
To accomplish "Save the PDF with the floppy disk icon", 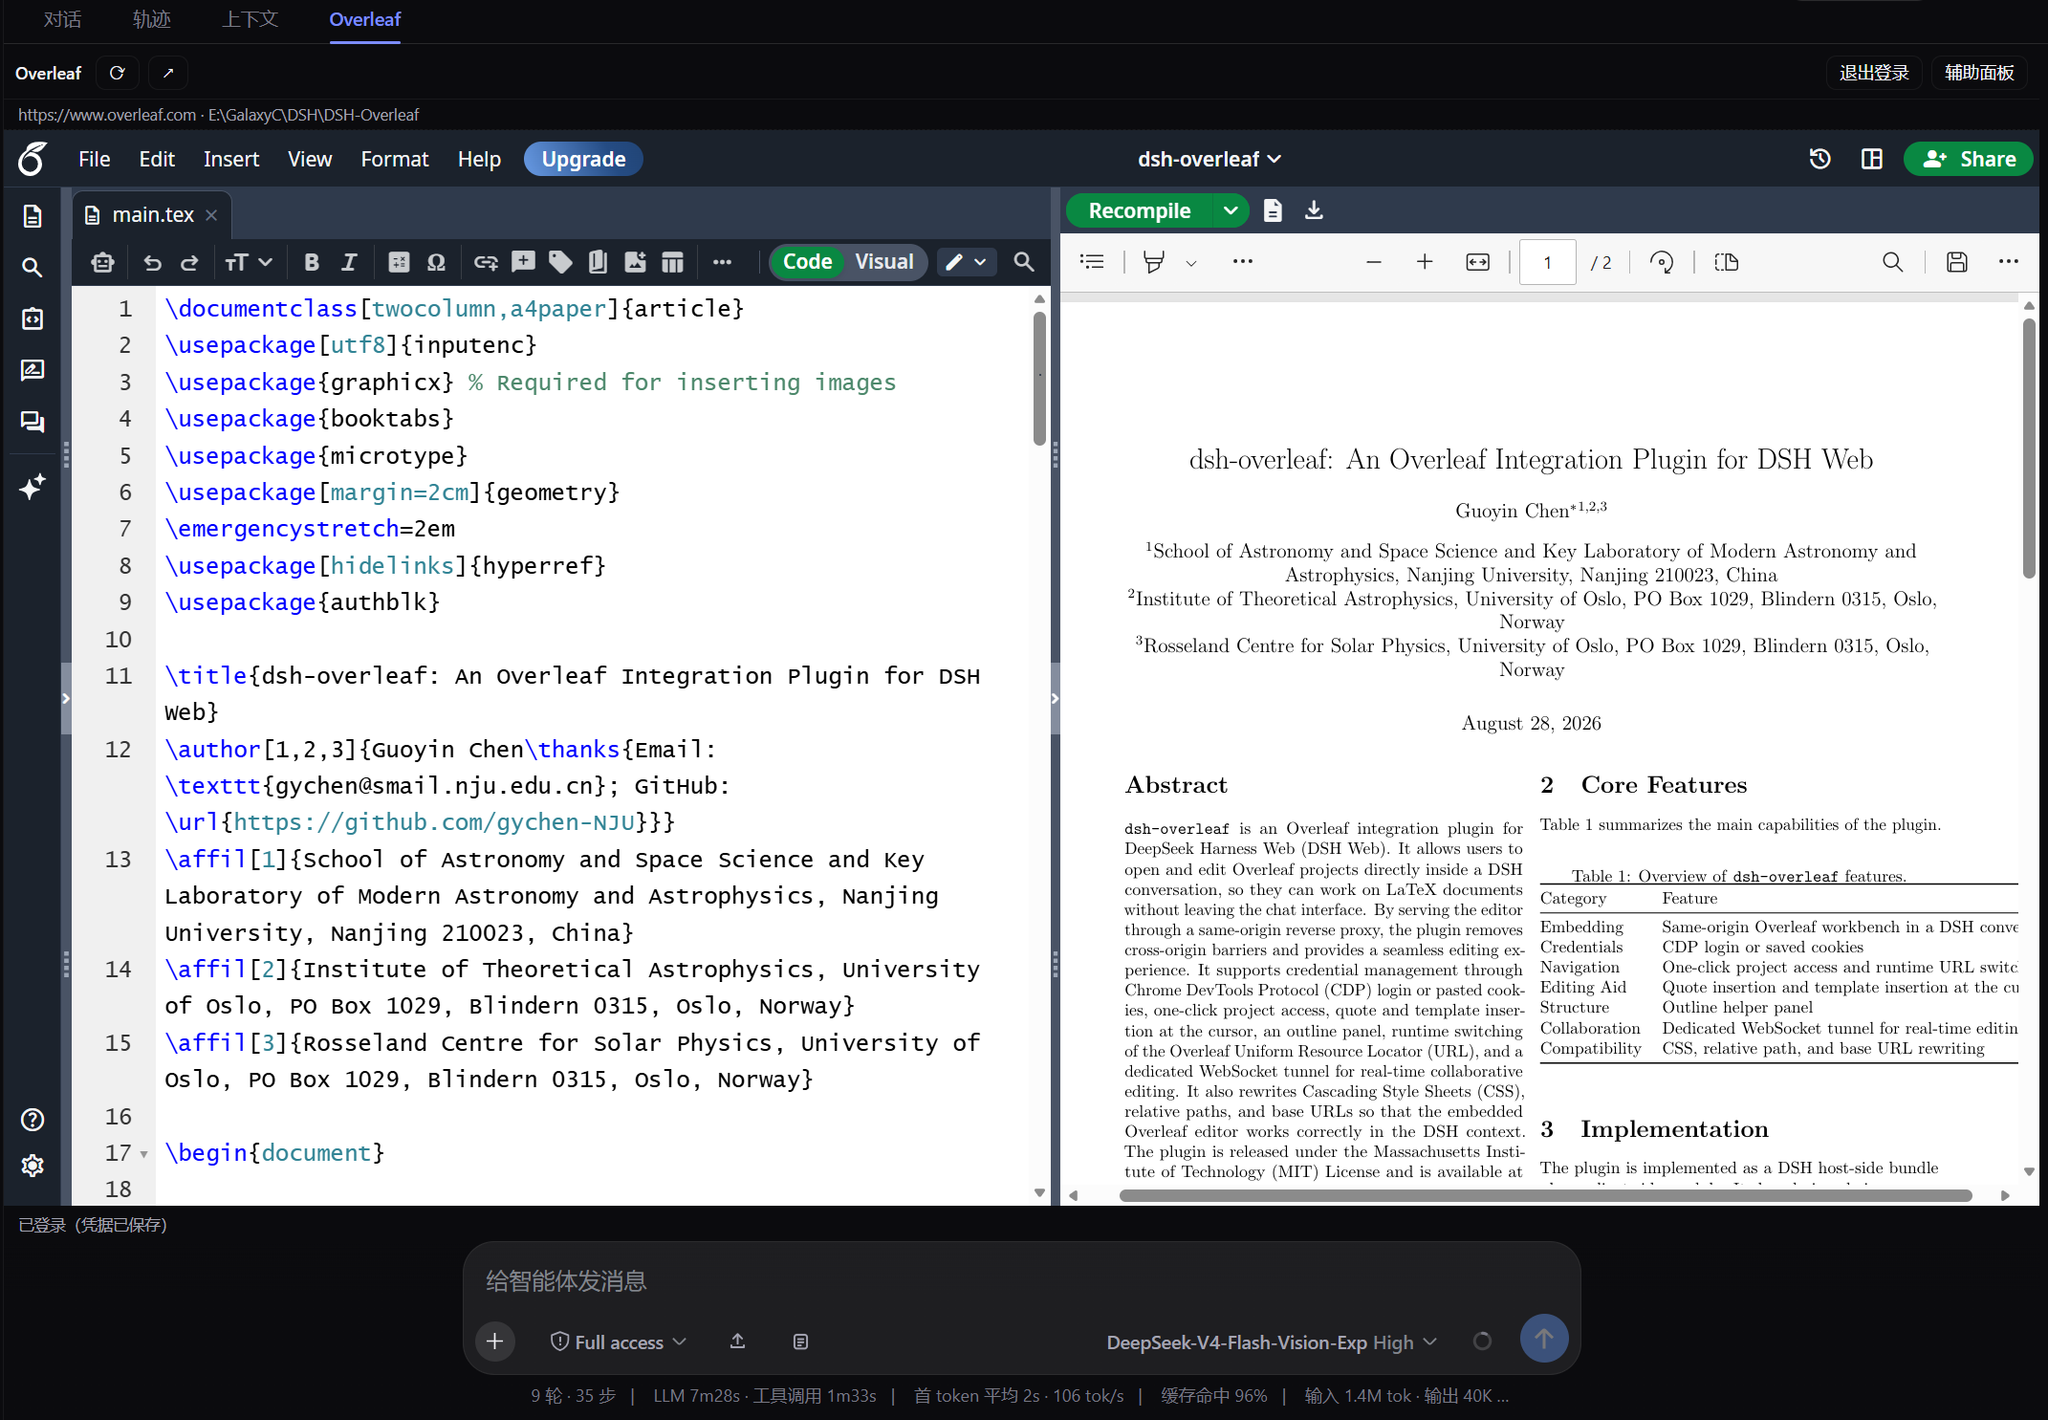I will point(1957,262).
